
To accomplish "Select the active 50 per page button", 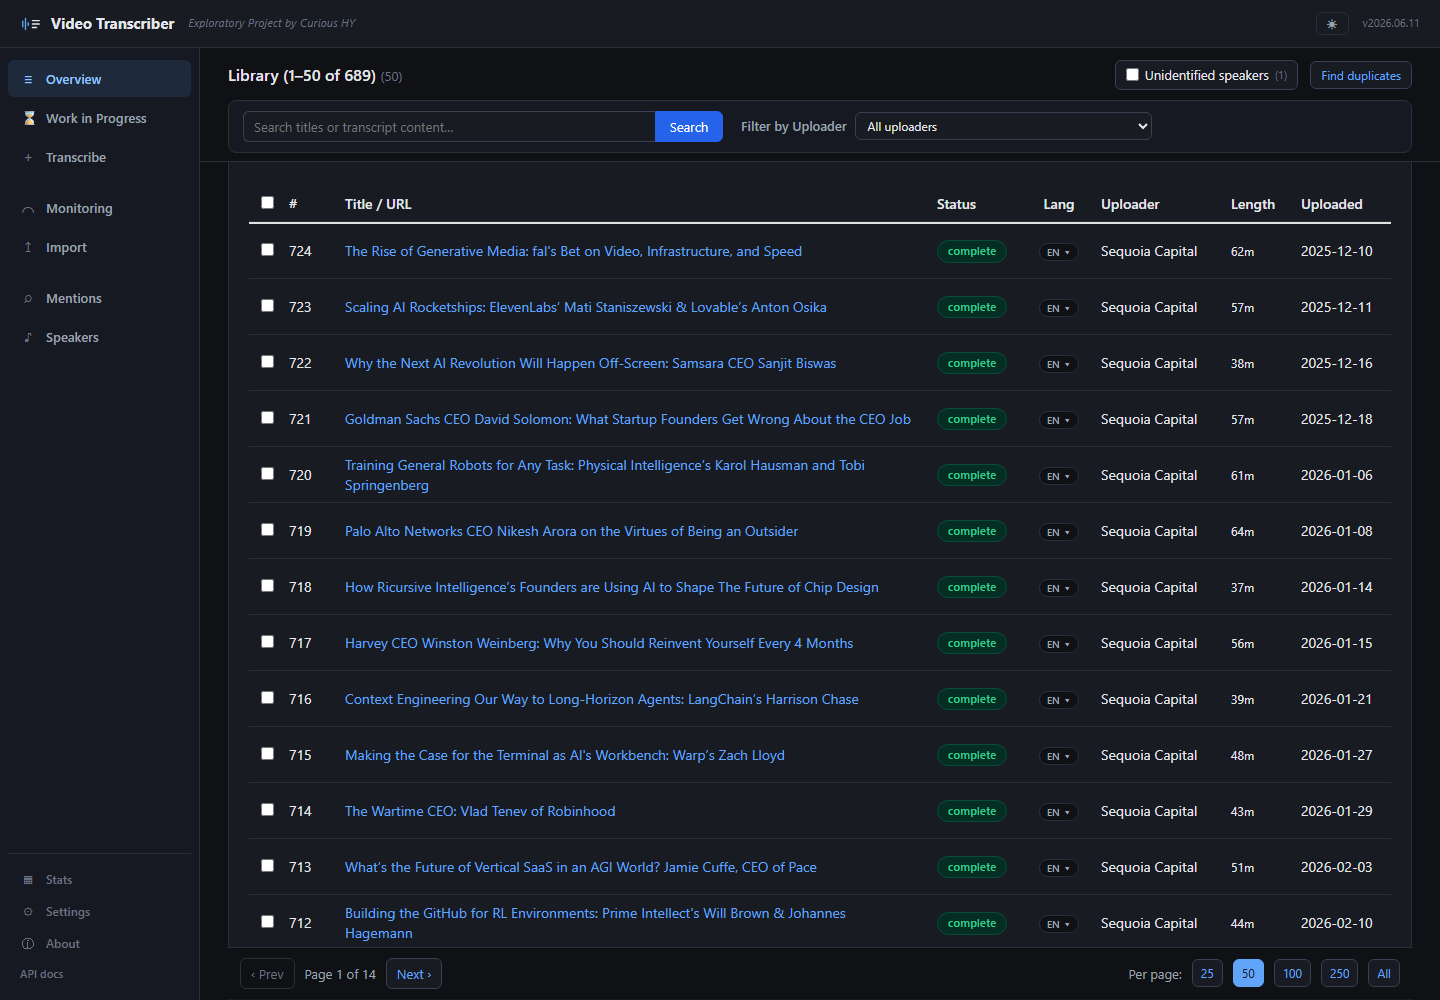I will point(1248,973).
